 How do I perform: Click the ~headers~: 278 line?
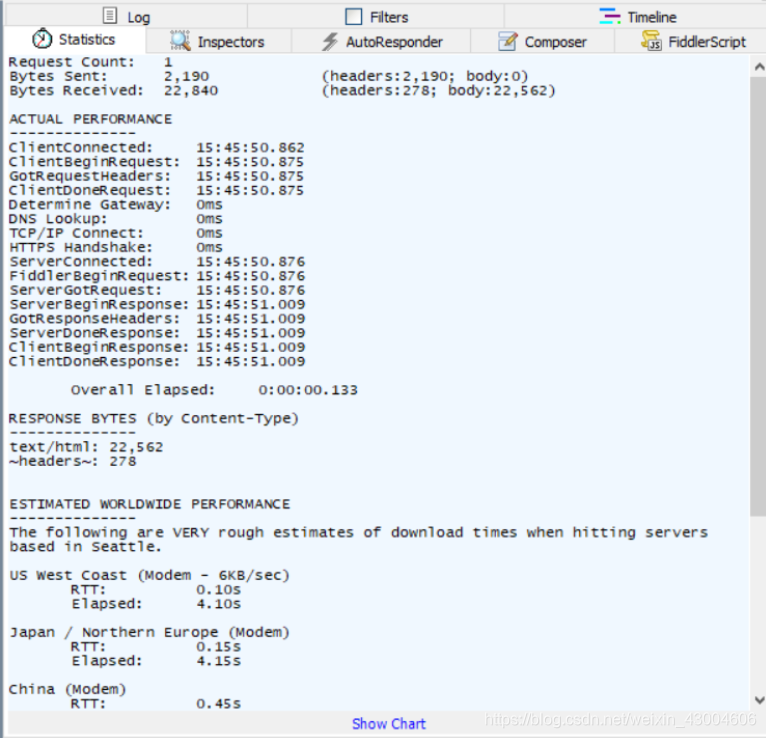pos(73,461)
